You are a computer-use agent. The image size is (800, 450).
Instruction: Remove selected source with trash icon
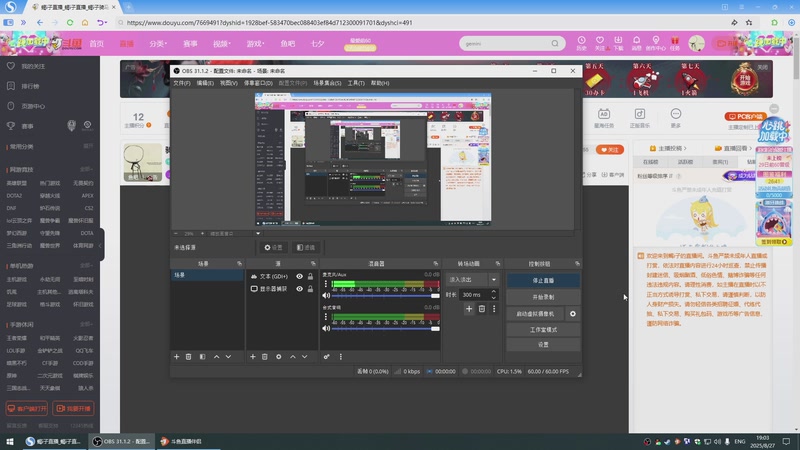pos(264,357)
